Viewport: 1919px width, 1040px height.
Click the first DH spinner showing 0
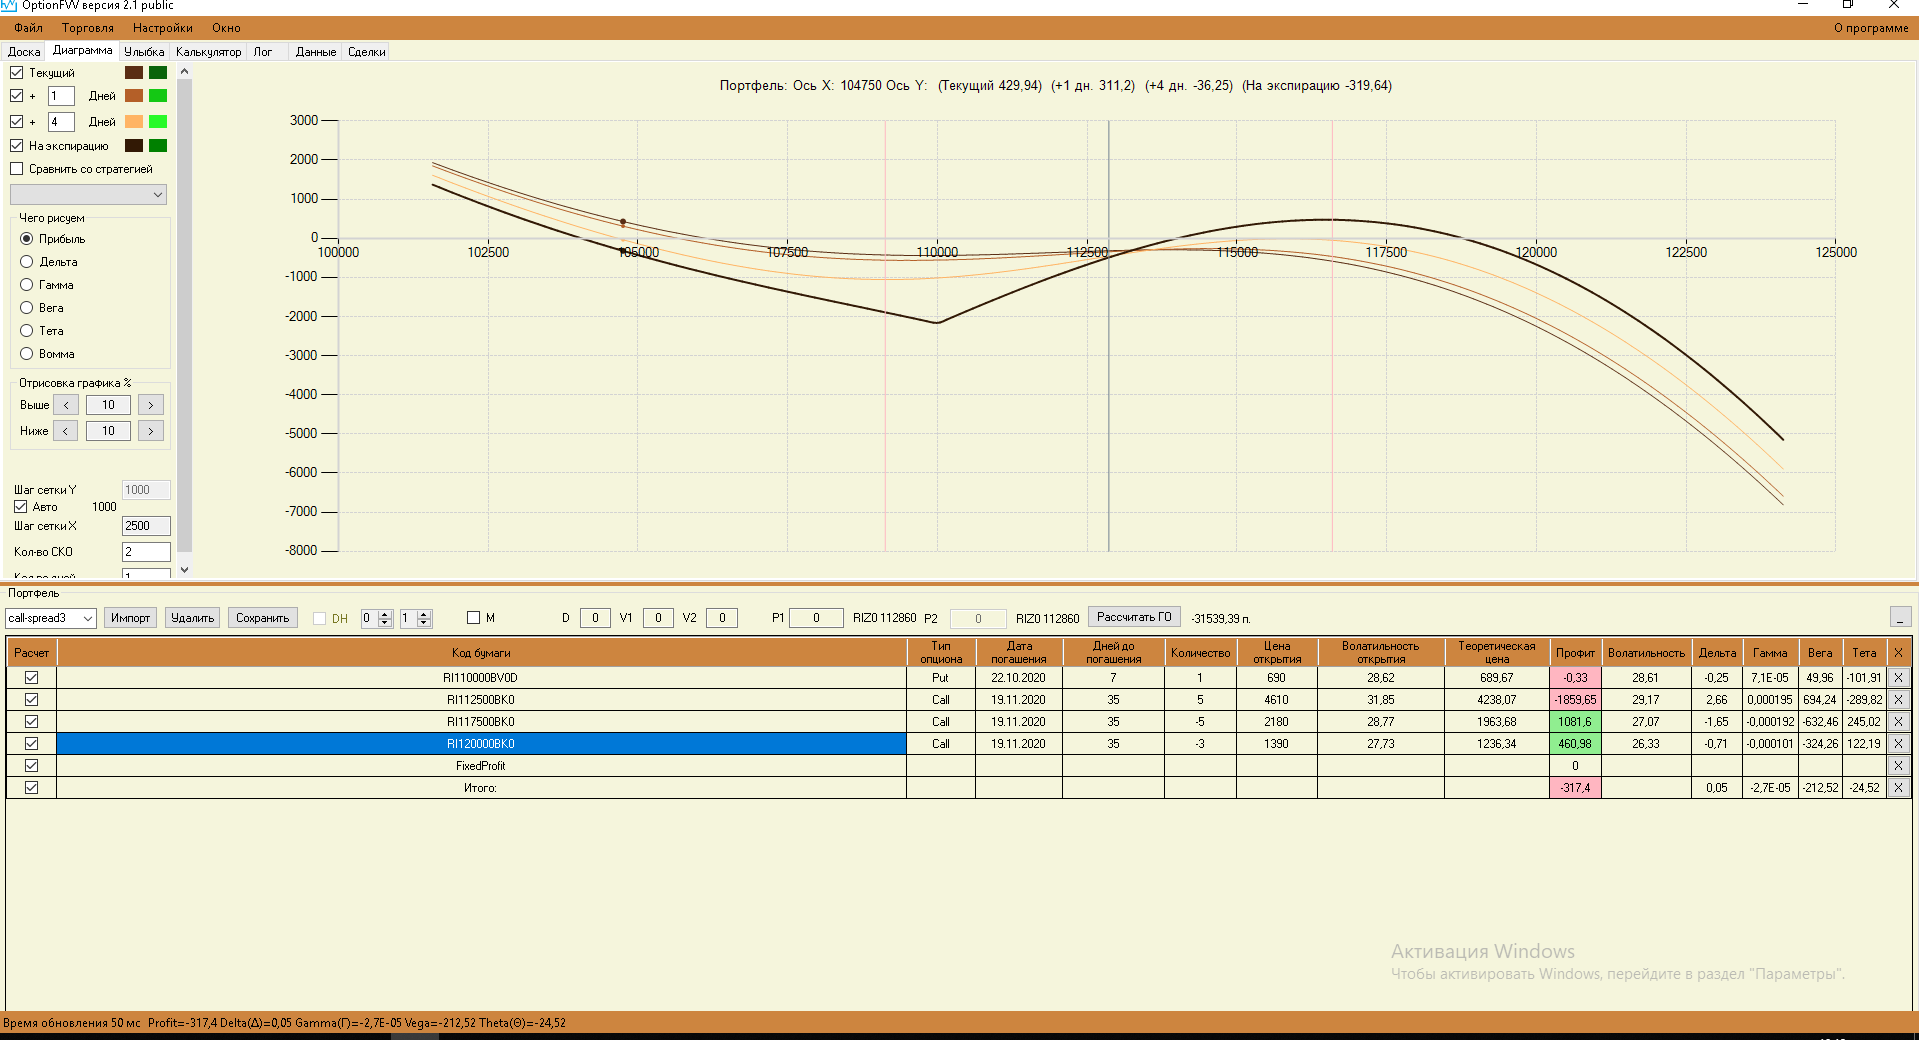[377, 618]
